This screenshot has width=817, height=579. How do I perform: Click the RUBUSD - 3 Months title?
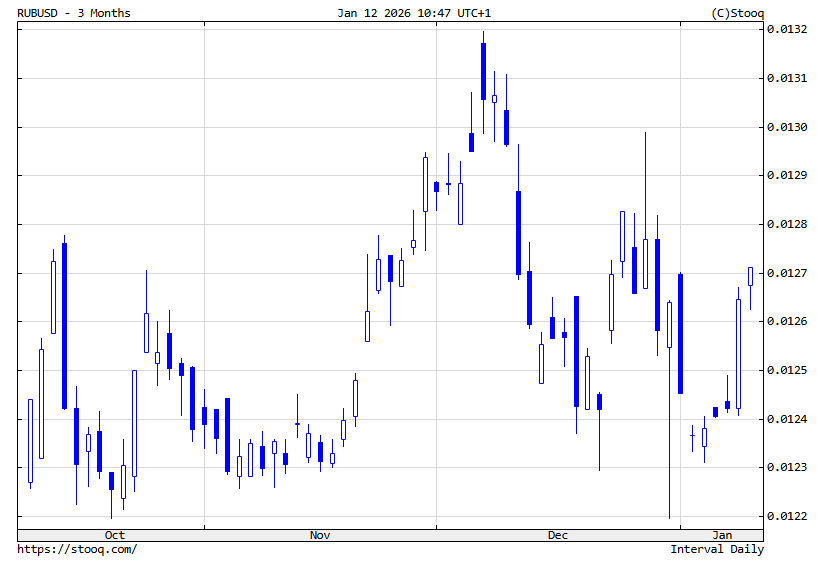tap(74, 13)
